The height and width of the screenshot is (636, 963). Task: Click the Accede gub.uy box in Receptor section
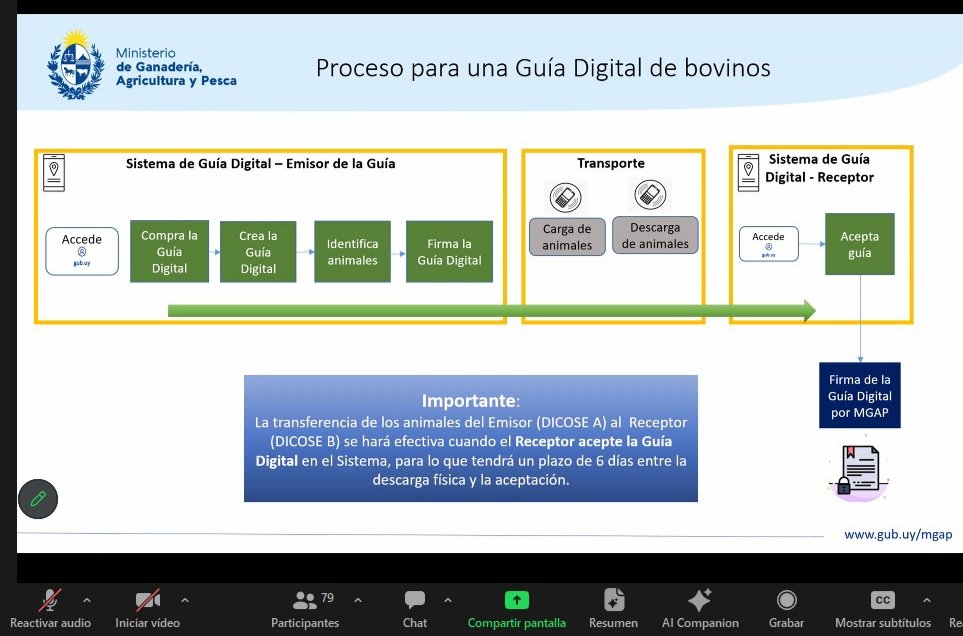[x=768, y=244]
